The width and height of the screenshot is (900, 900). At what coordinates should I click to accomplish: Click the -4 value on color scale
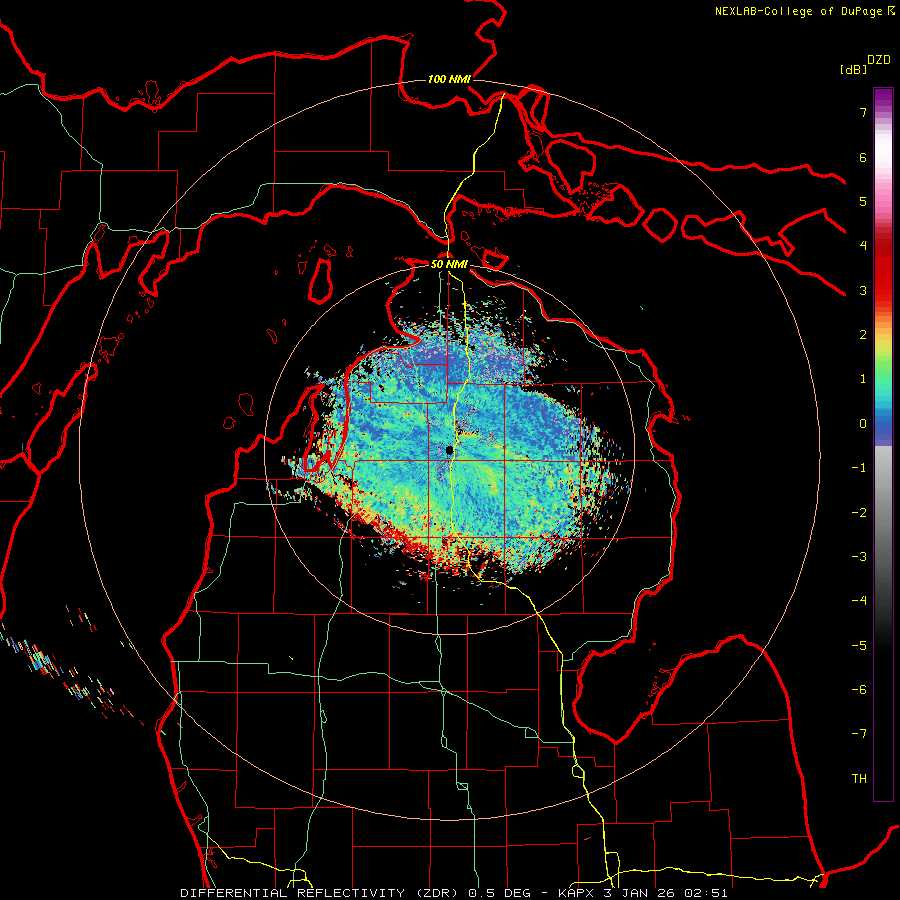[x=859, y=601]
